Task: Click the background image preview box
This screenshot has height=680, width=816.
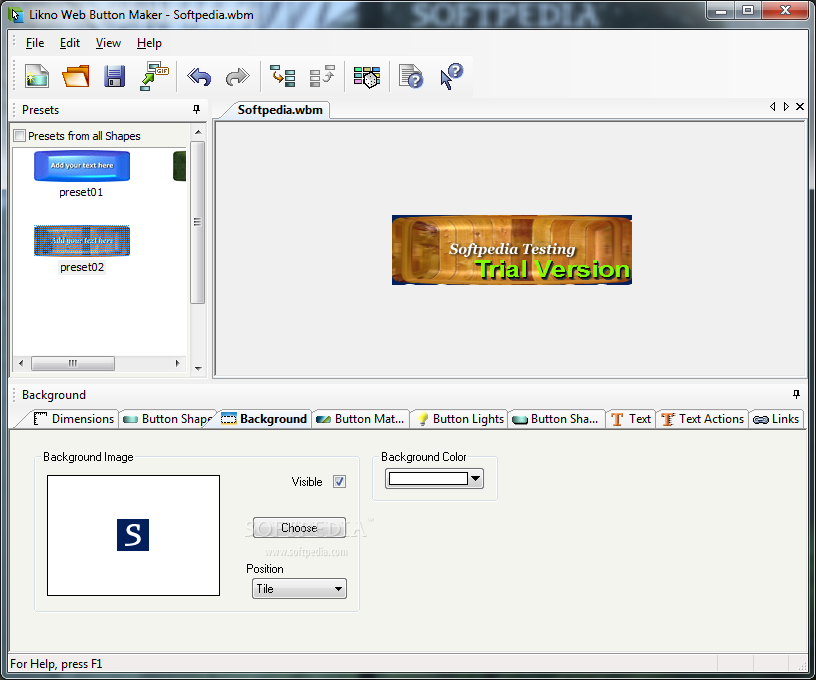Action: click(133, 535)
